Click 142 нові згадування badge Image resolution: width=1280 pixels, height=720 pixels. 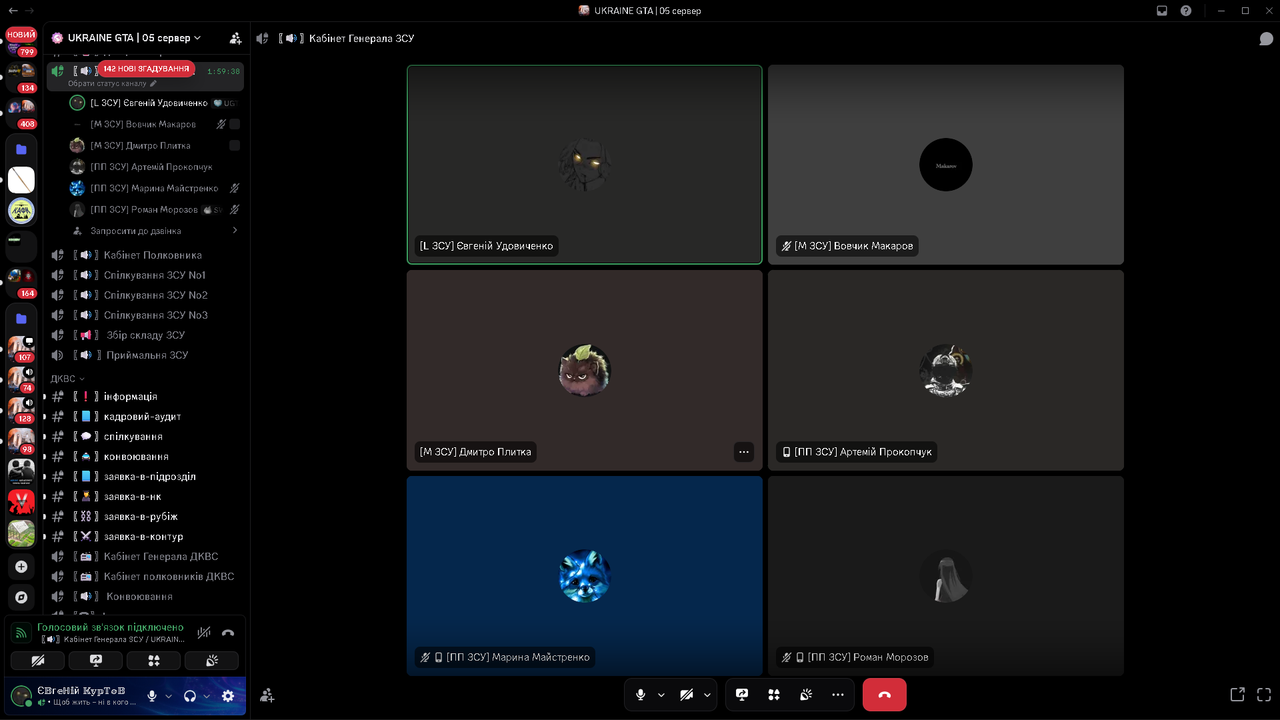pyautogui.click(x=146, y=69)
